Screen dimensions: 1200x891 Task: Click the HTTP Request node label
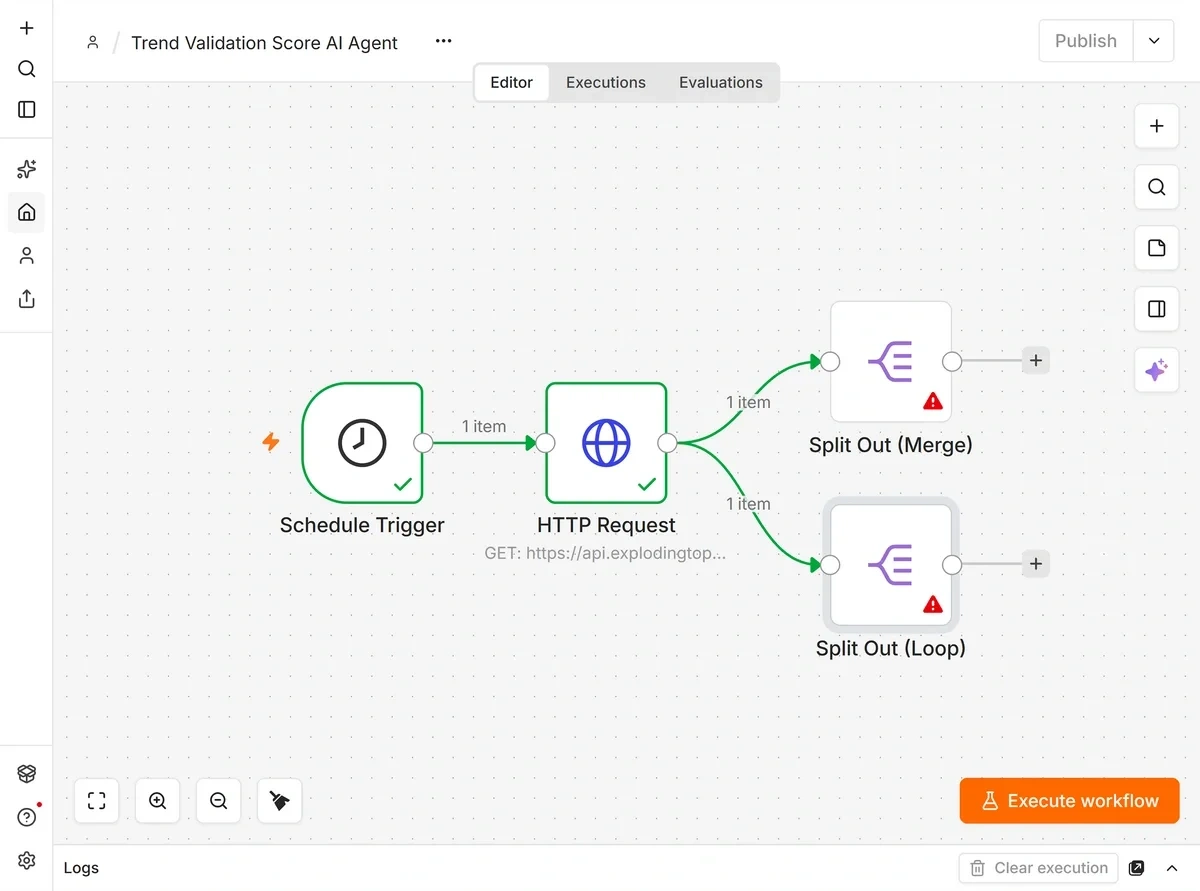[x=606, y=525]
